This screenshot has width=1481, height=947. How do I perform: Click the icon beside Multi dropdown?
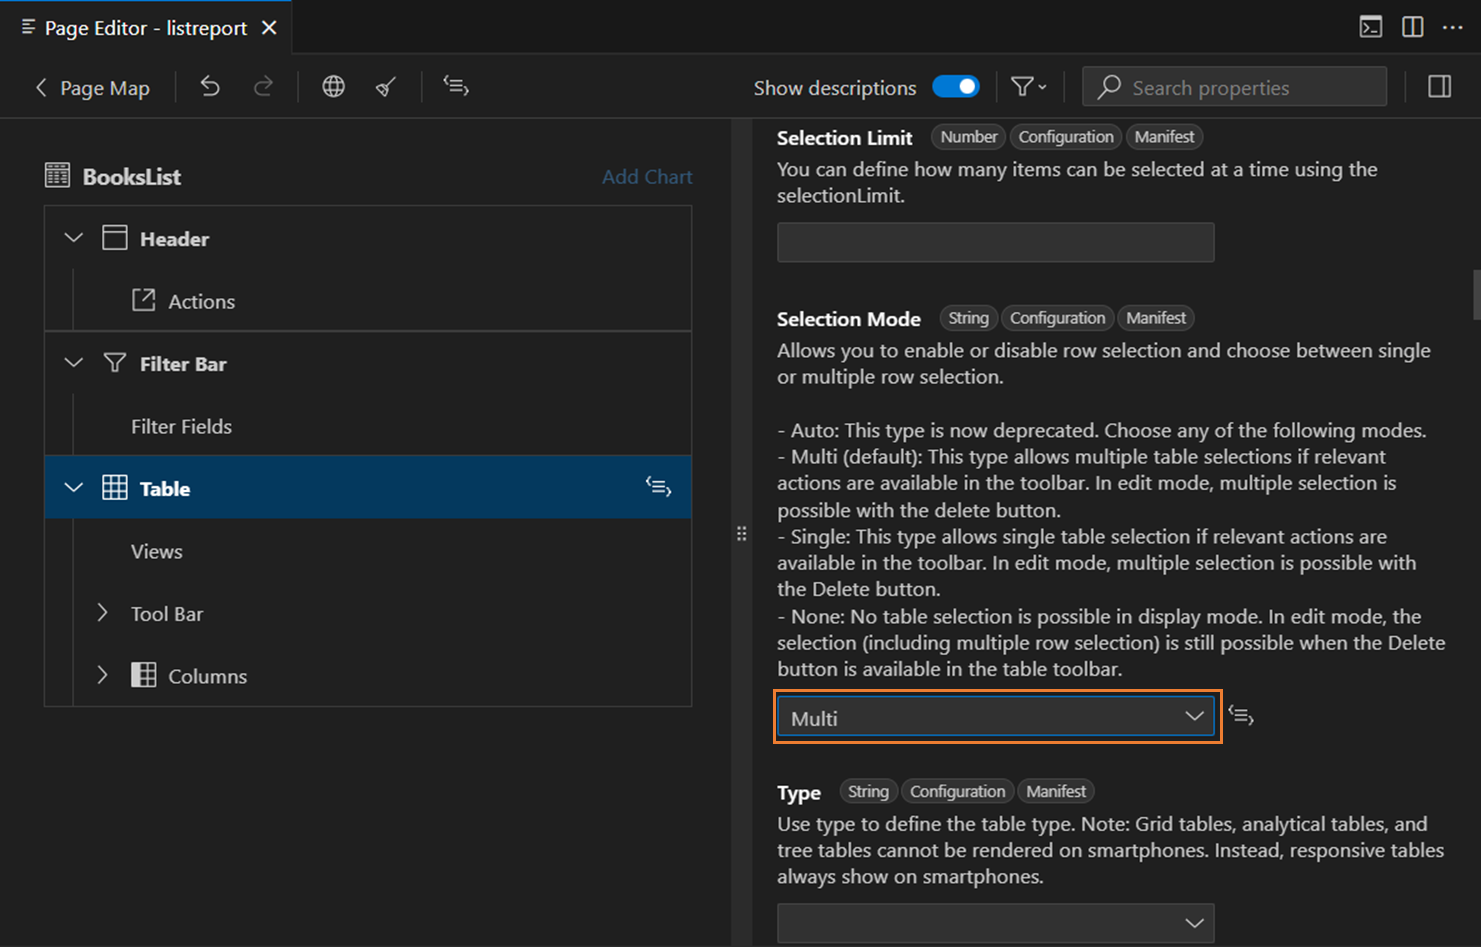coord(1241,716)
